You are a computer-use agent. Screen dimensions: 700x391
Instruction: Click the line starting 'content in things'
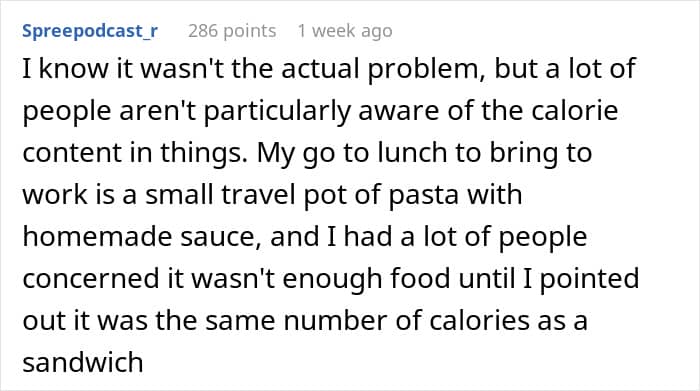307,154
